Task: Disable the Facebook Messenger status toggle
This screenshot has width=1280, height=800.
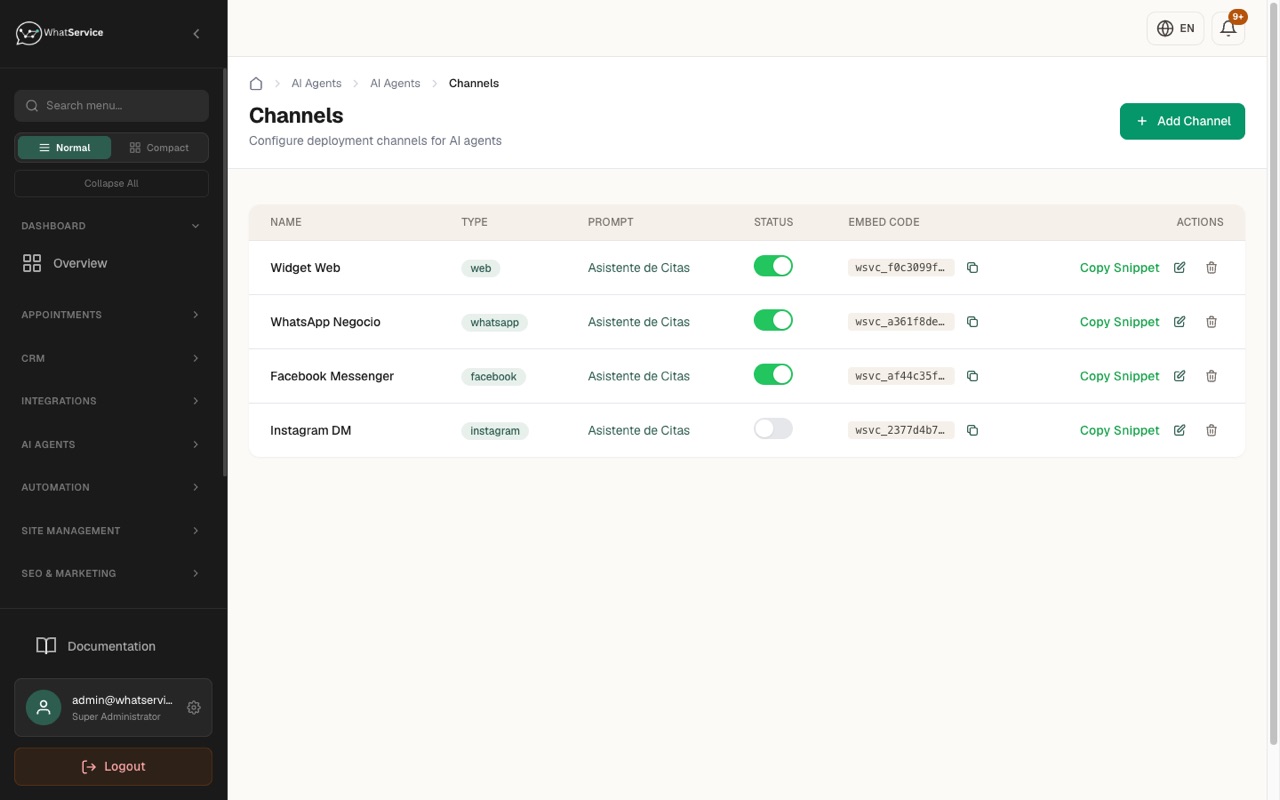Action: [773, 374]
